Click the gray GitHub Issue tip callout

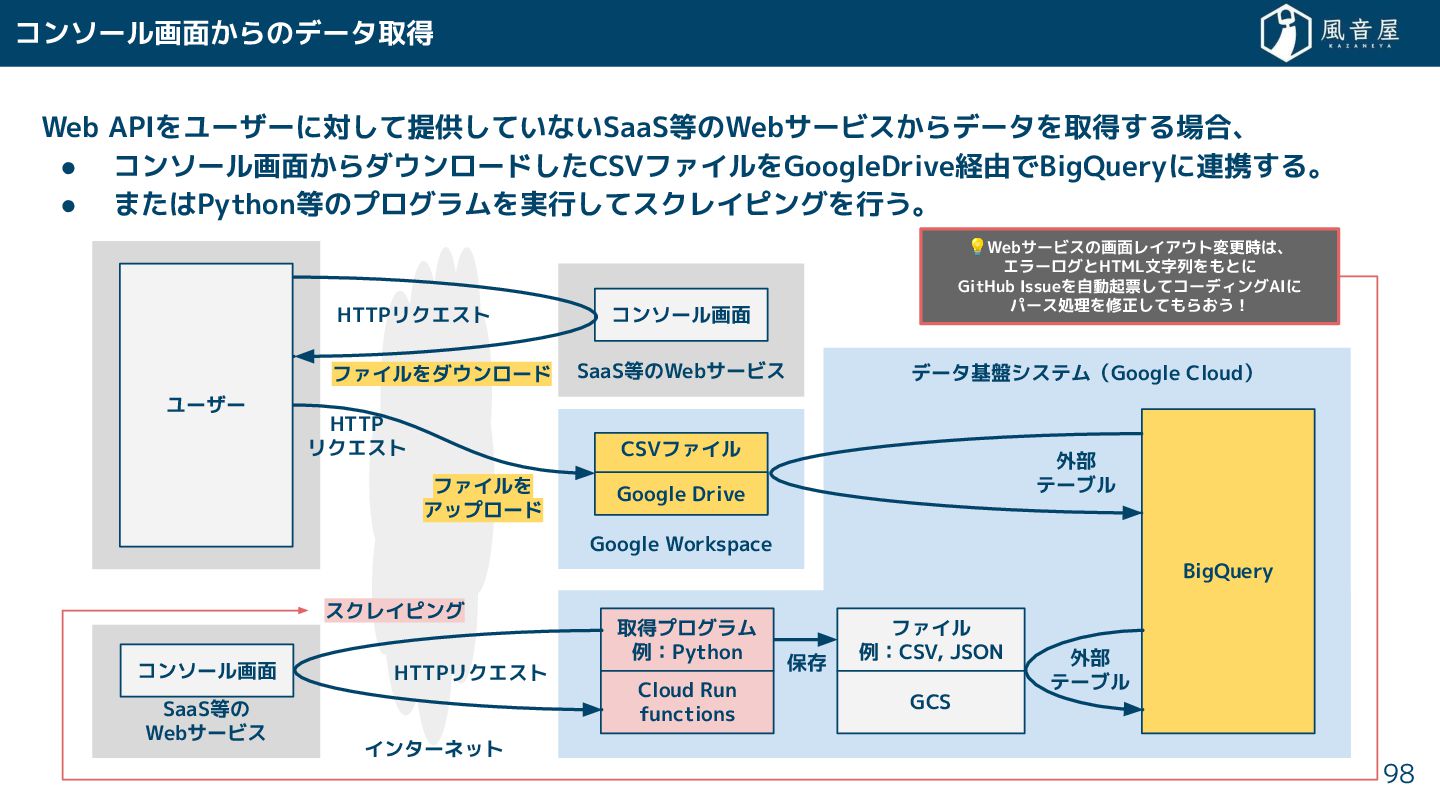pyautogui.click(x=1129, y=276)
